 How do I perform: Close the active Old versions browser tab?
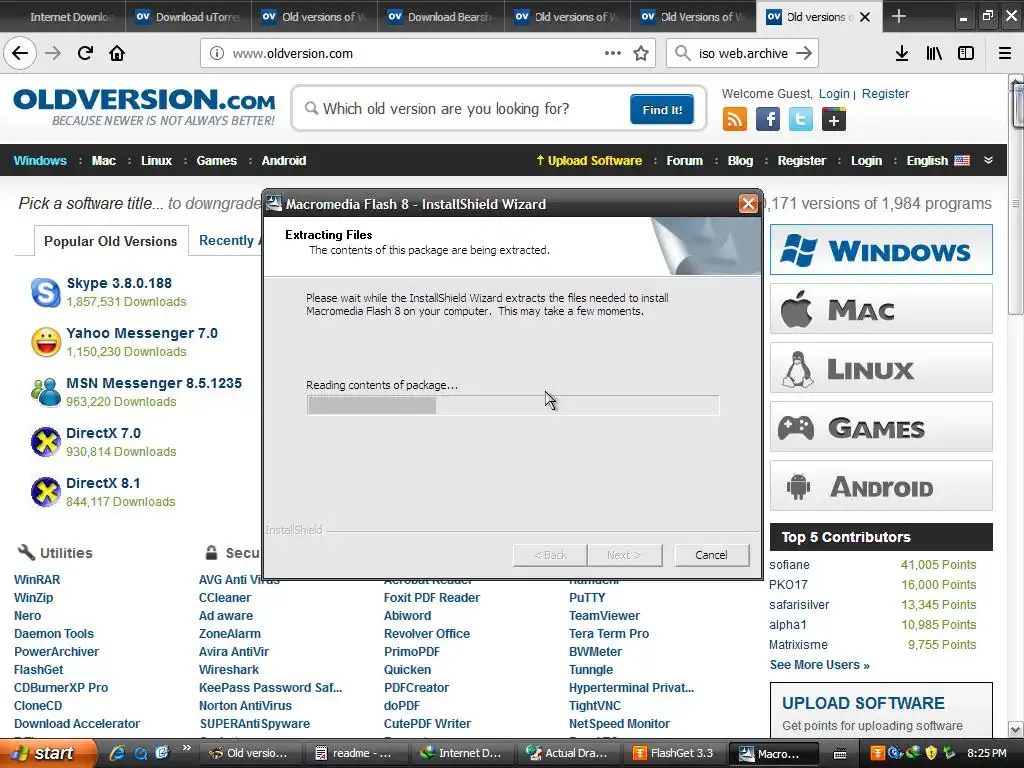click(865, 17)
